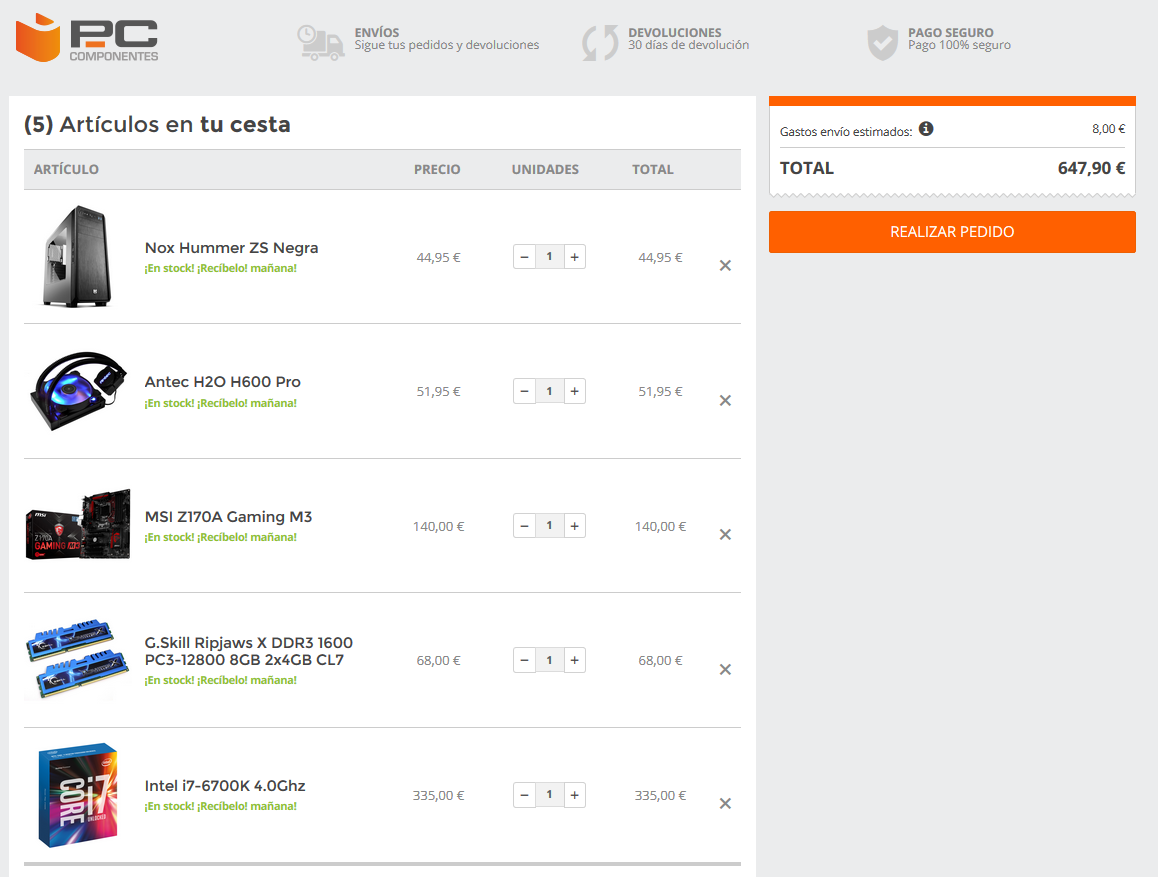
Task: Click the Antec liquid cooler thumbnail
Action: 78,391
